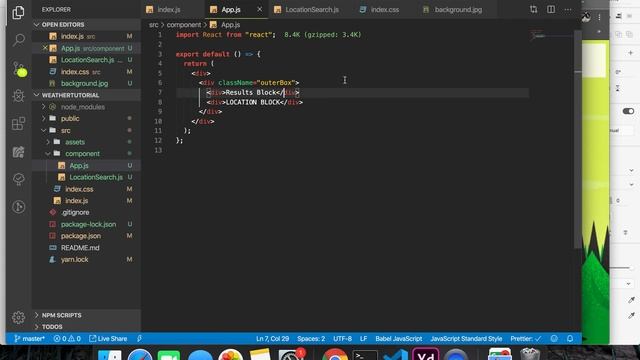Change LF end of line sequence
This screenshot has height=360, width=640.
pyautogui.click(x=363, y=339)
